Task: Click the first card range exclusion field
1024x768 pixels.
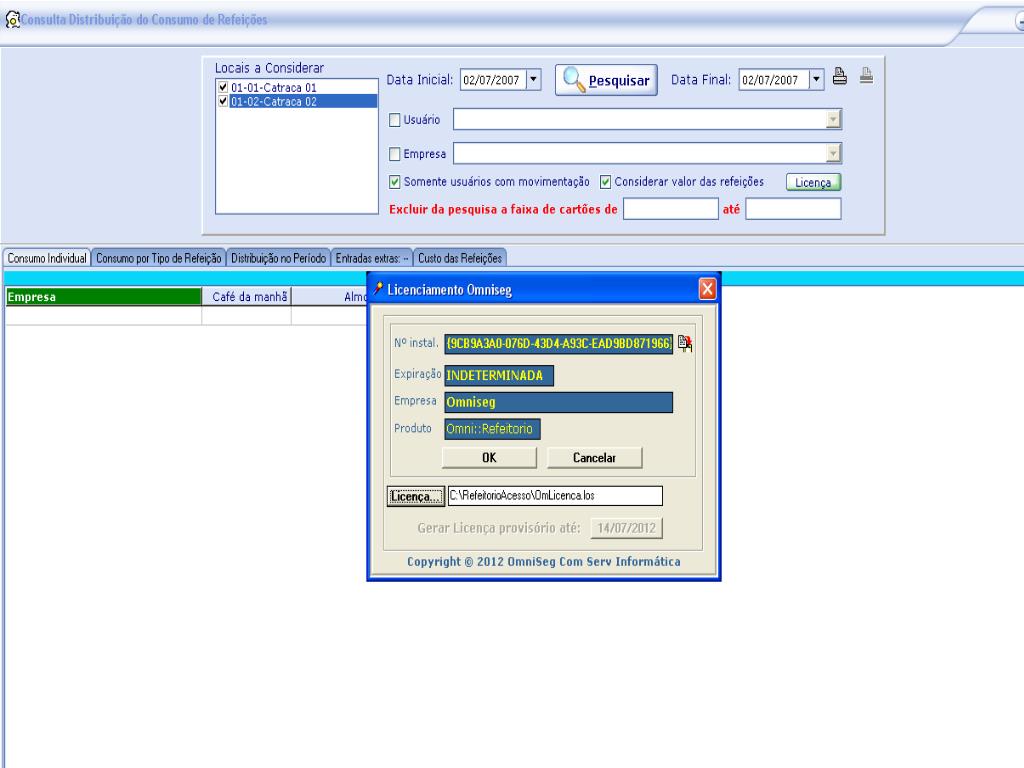Action: coord(671,209)
